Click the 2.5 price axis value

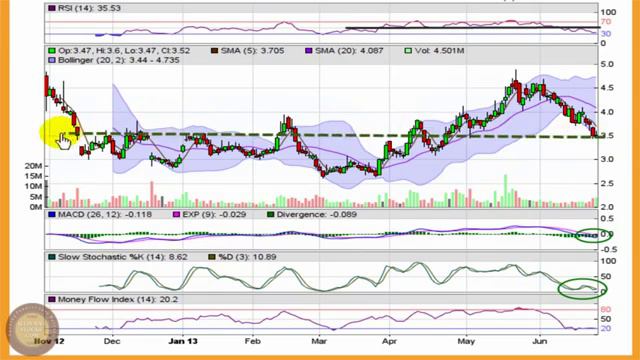[607, 183]
